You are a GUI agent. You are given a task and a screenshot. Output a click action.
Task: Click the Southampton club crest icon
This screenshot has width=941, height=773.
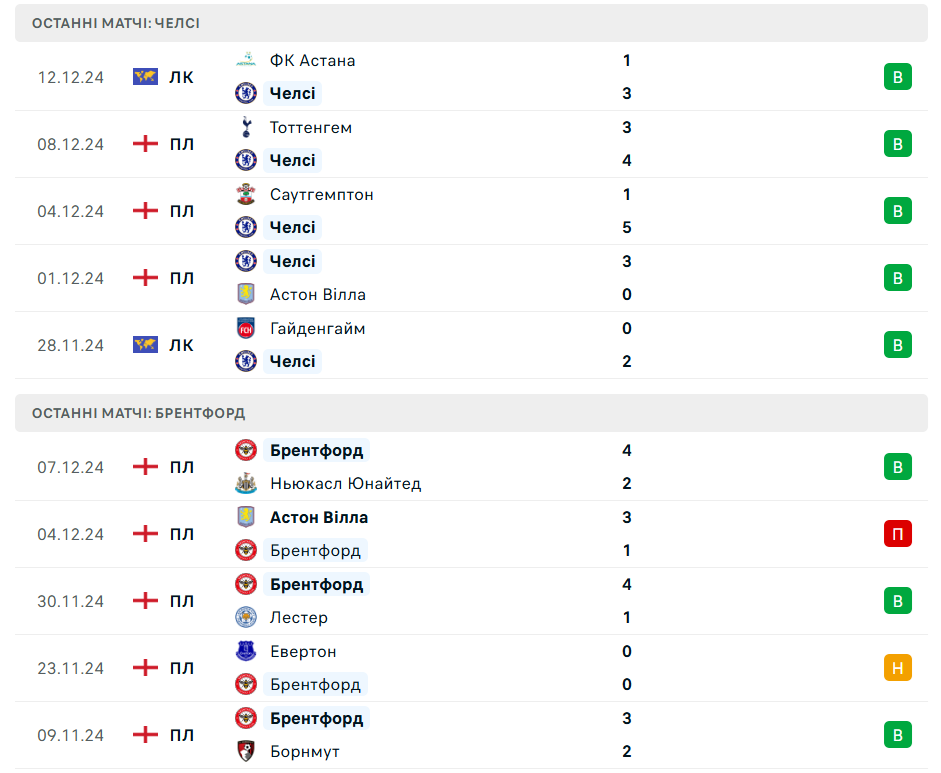tap(246, 194)
